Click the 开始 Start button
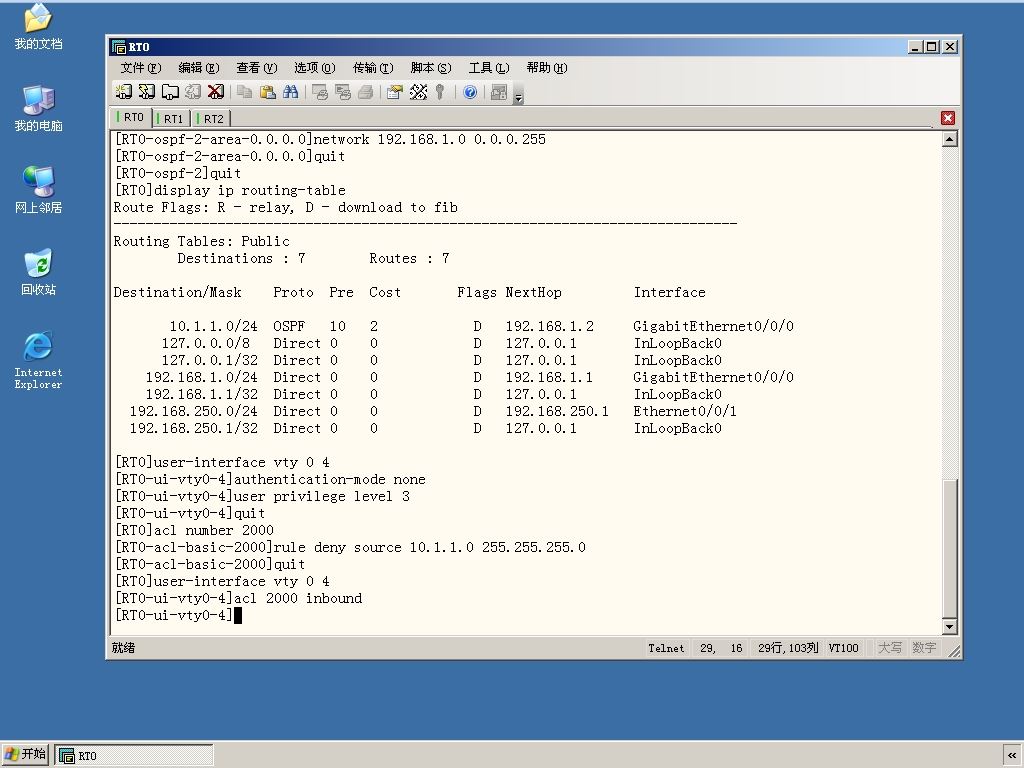Viewport: 1024px width, 768px height. pyautogui.click(x=25, y=754)
